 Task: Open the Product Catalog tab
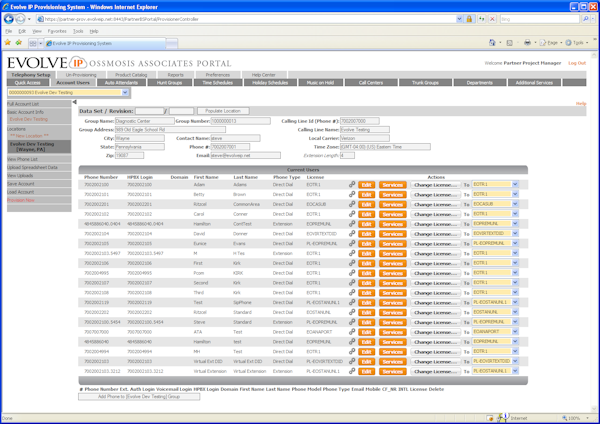click(x=131, y=75)
